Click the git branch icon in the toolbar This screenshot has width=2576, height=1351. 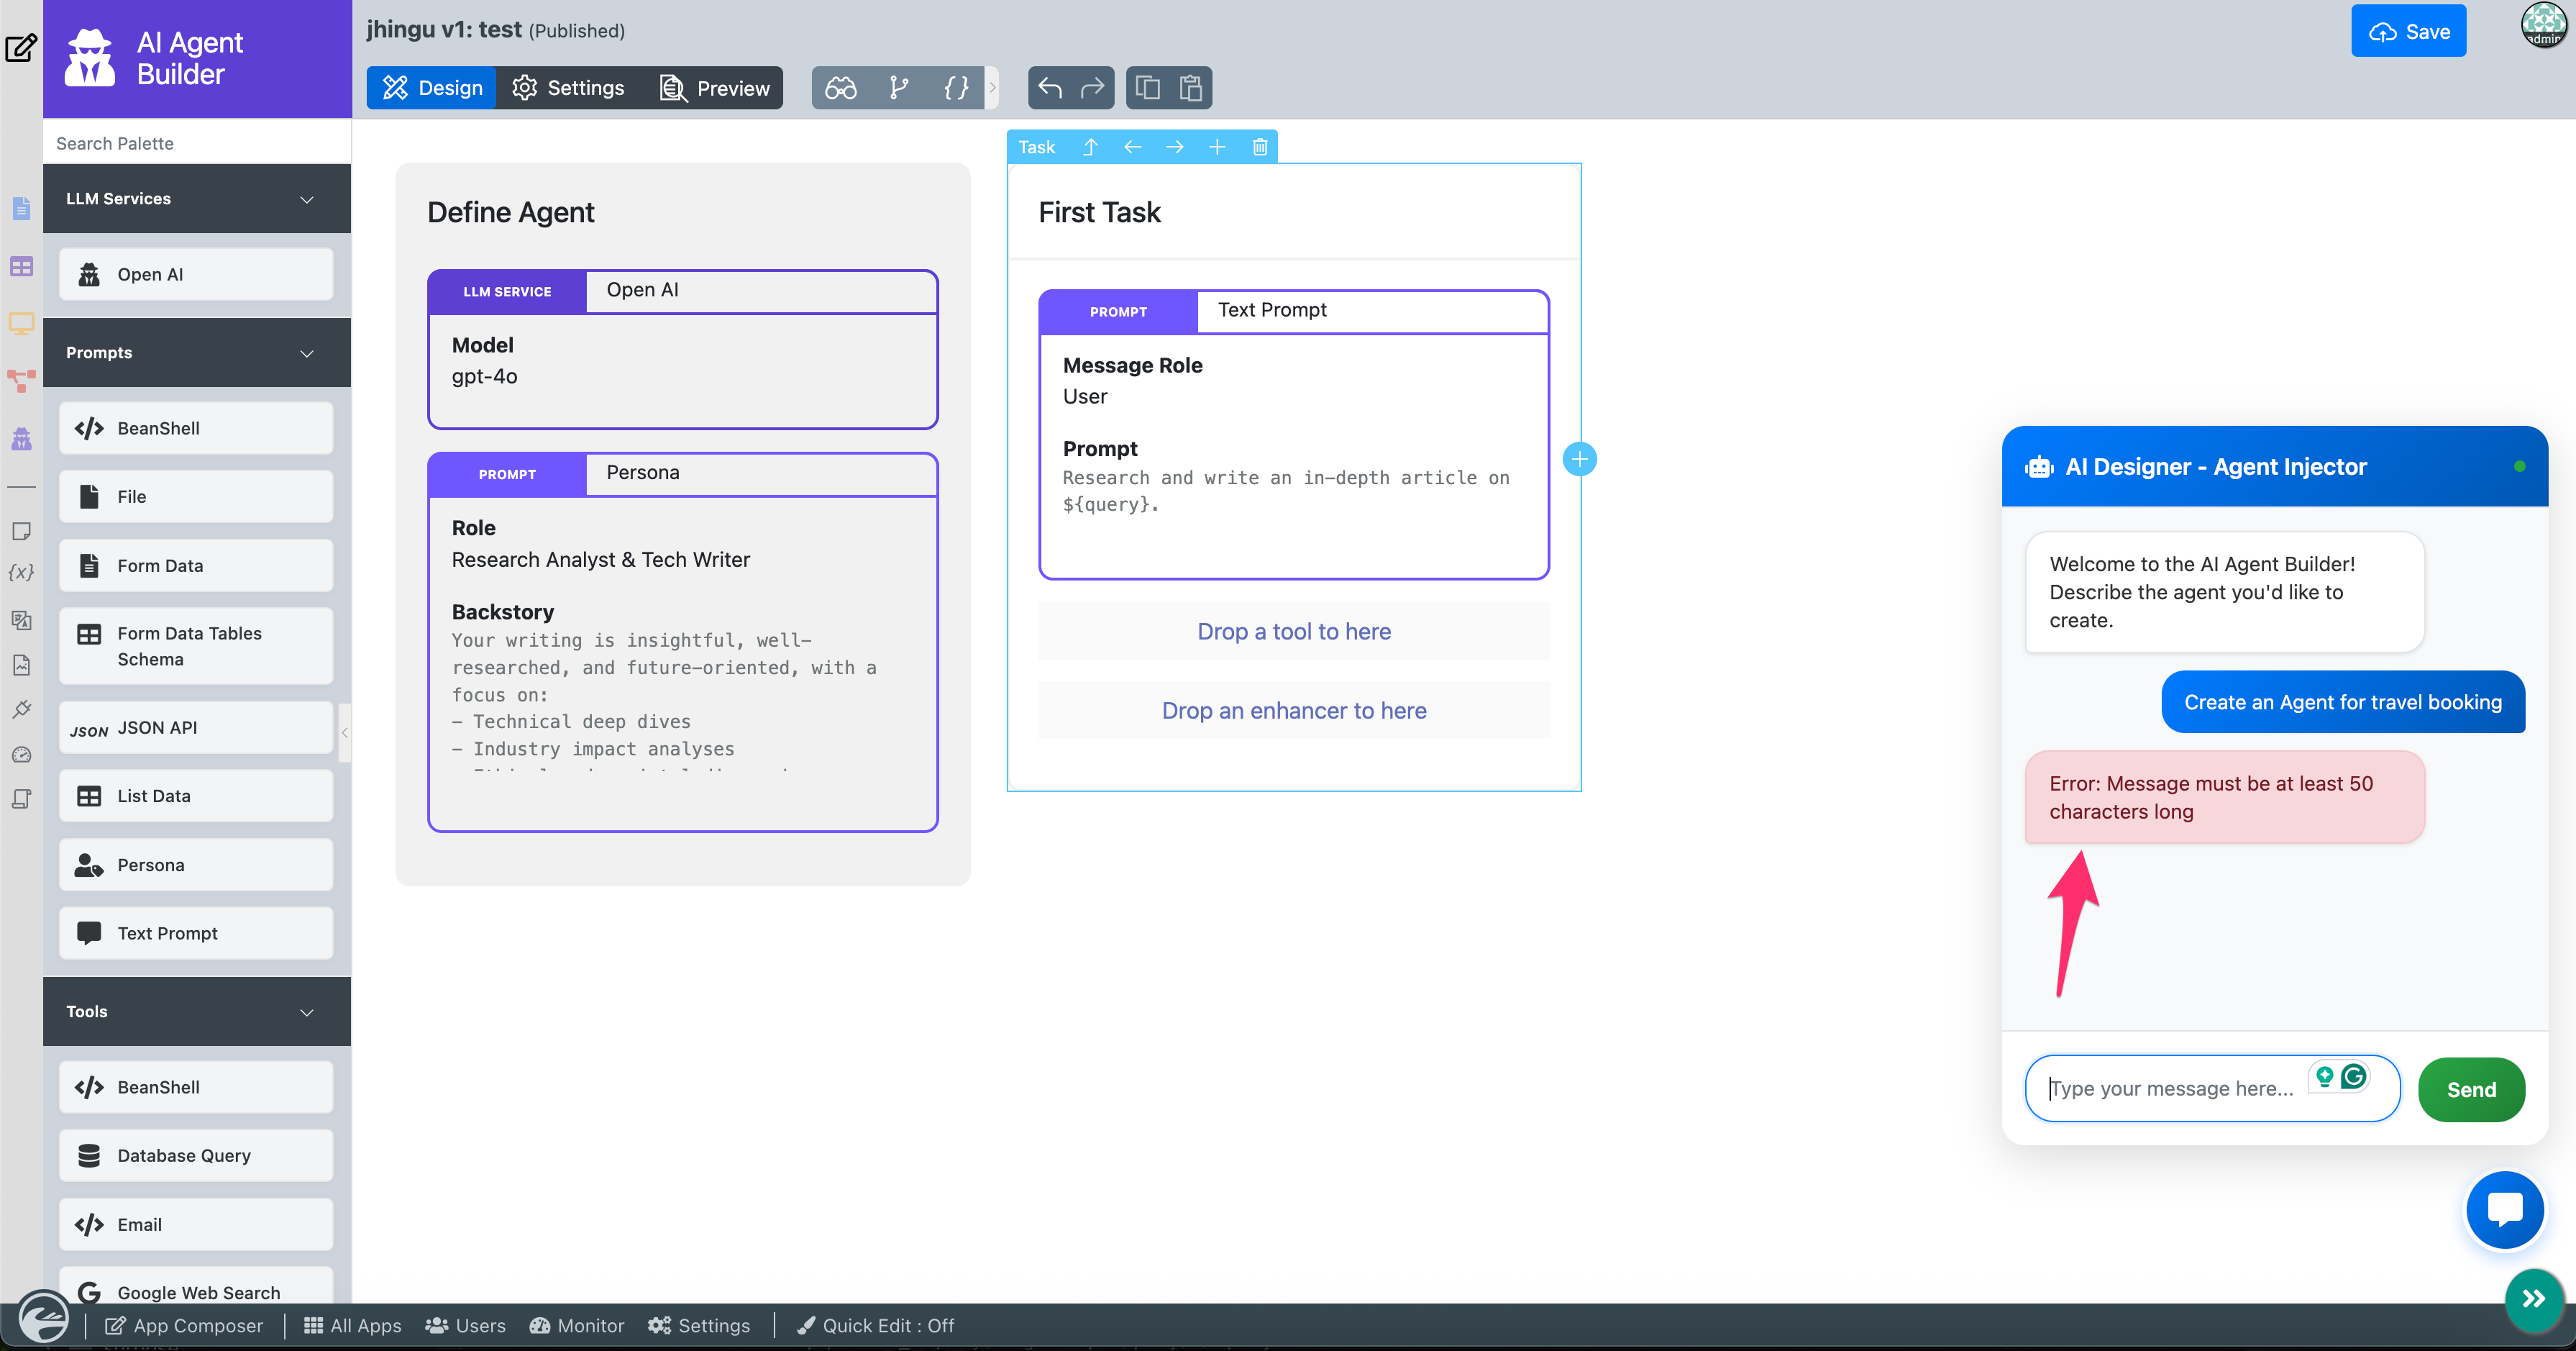pos(898,88)
